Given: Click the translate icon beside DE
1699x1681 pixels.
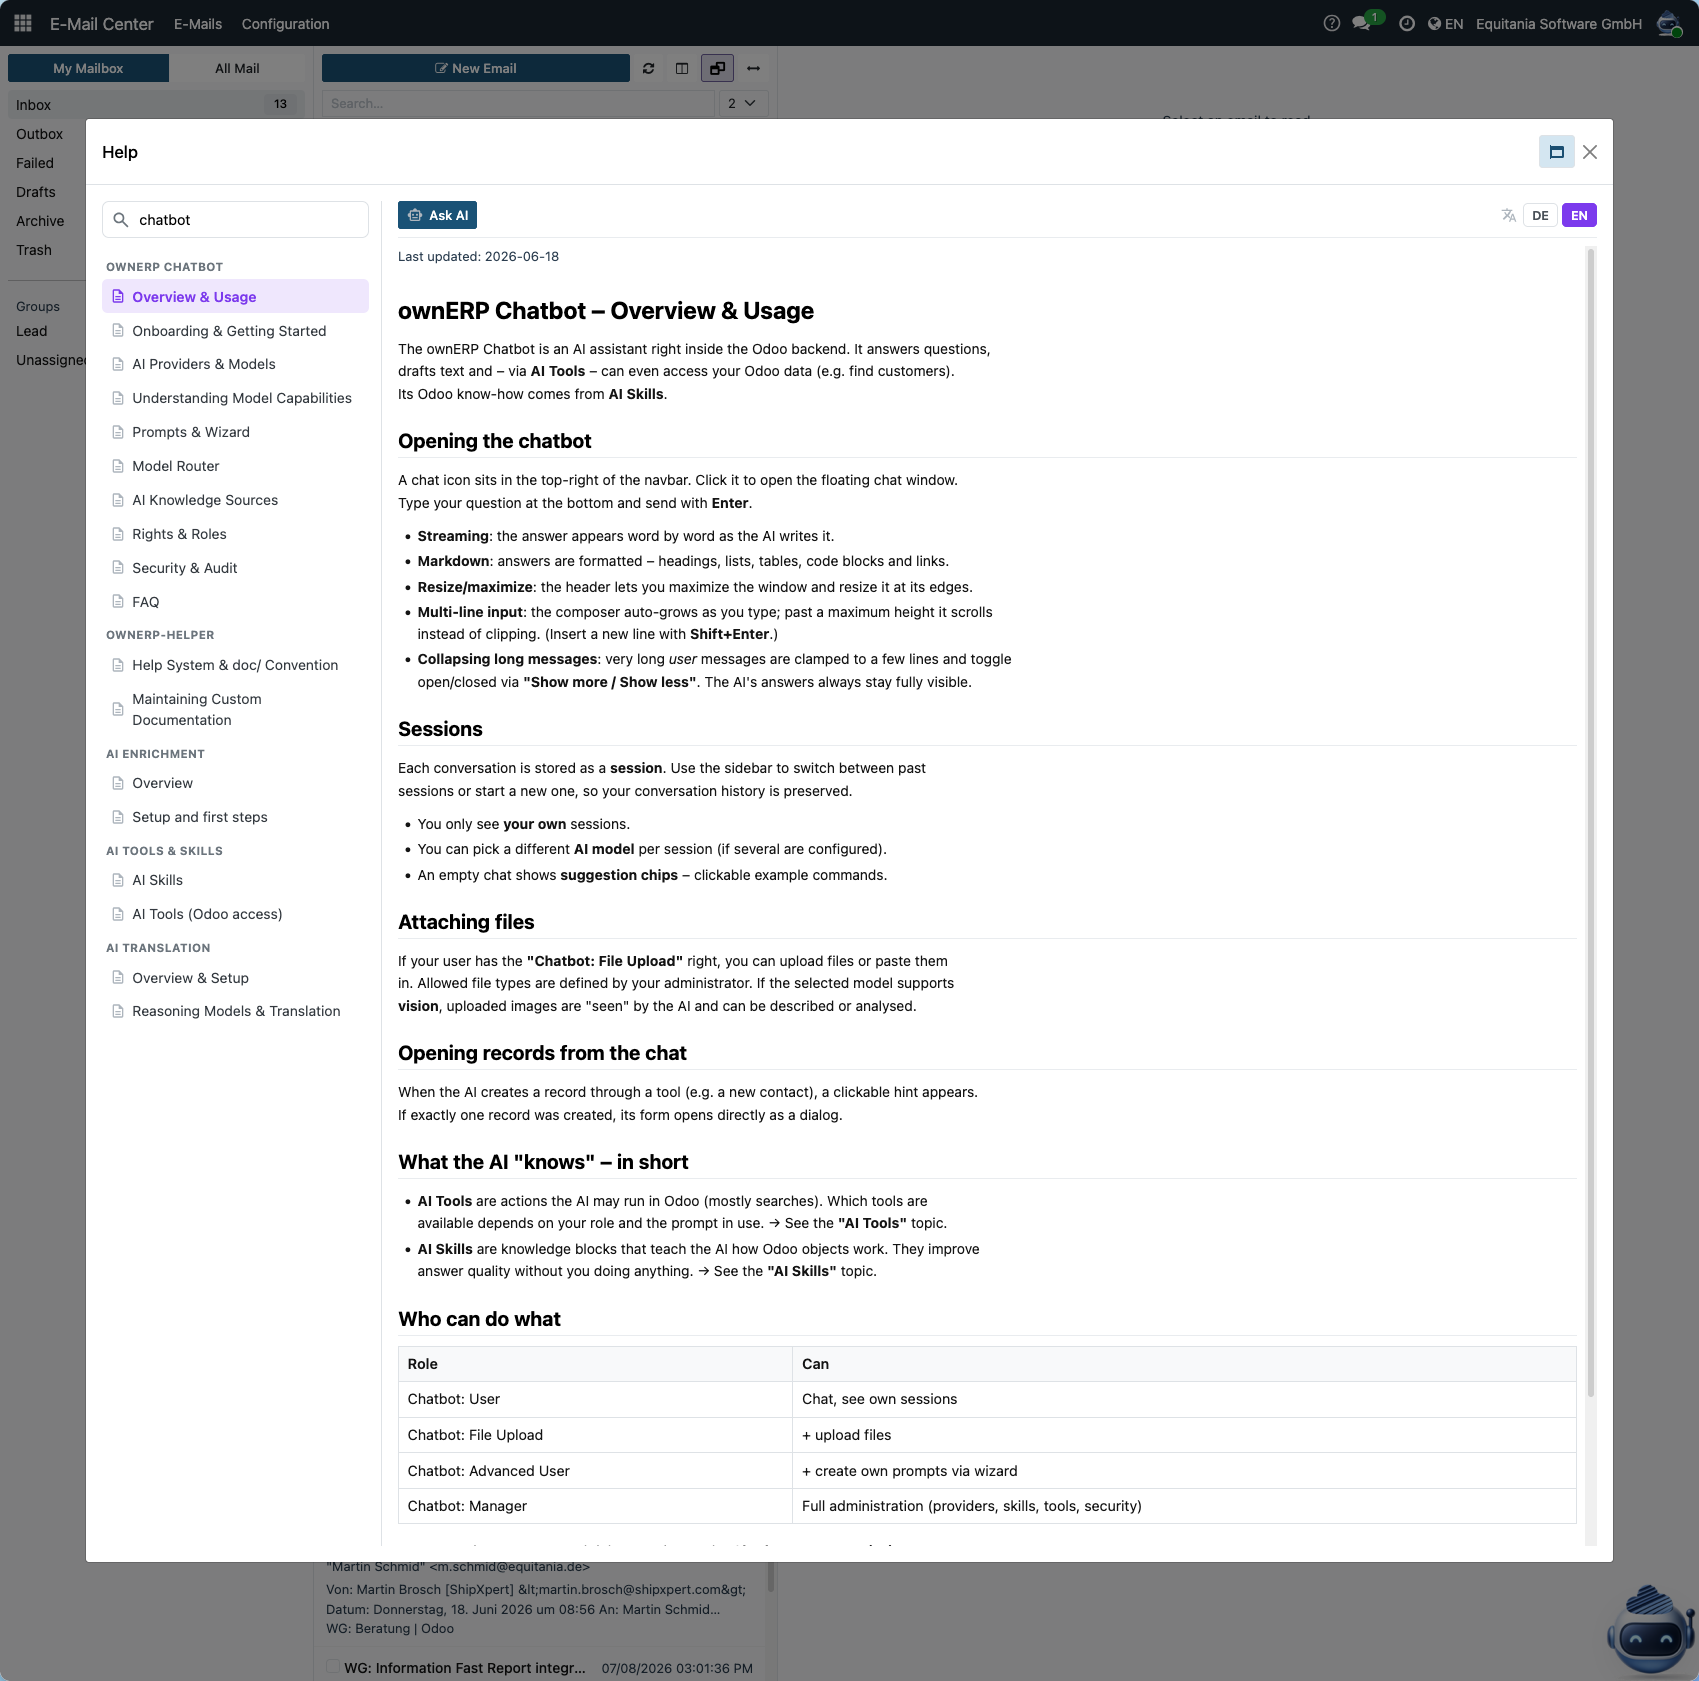Looking at the screenshot, I should point(1508,215).
